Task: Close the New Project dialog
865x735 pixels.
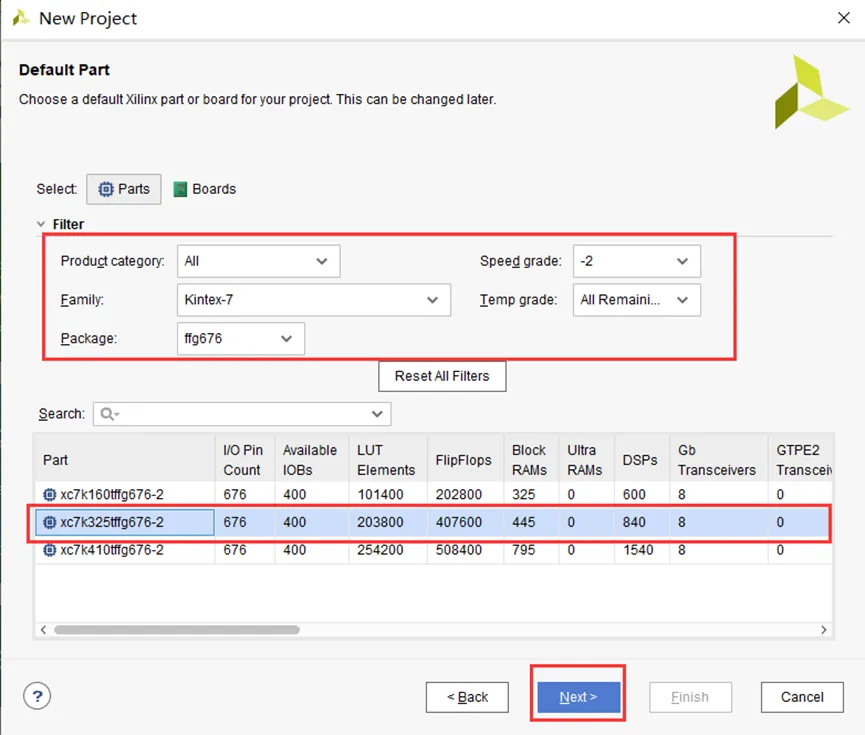Action: click(843, 18)
